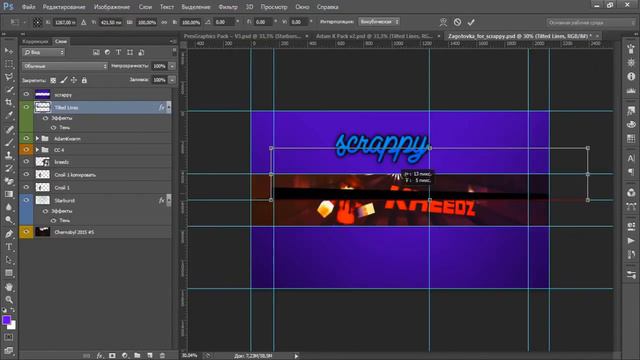
Task: Click the background white color swatch
Action: click(x=12, y=326)
